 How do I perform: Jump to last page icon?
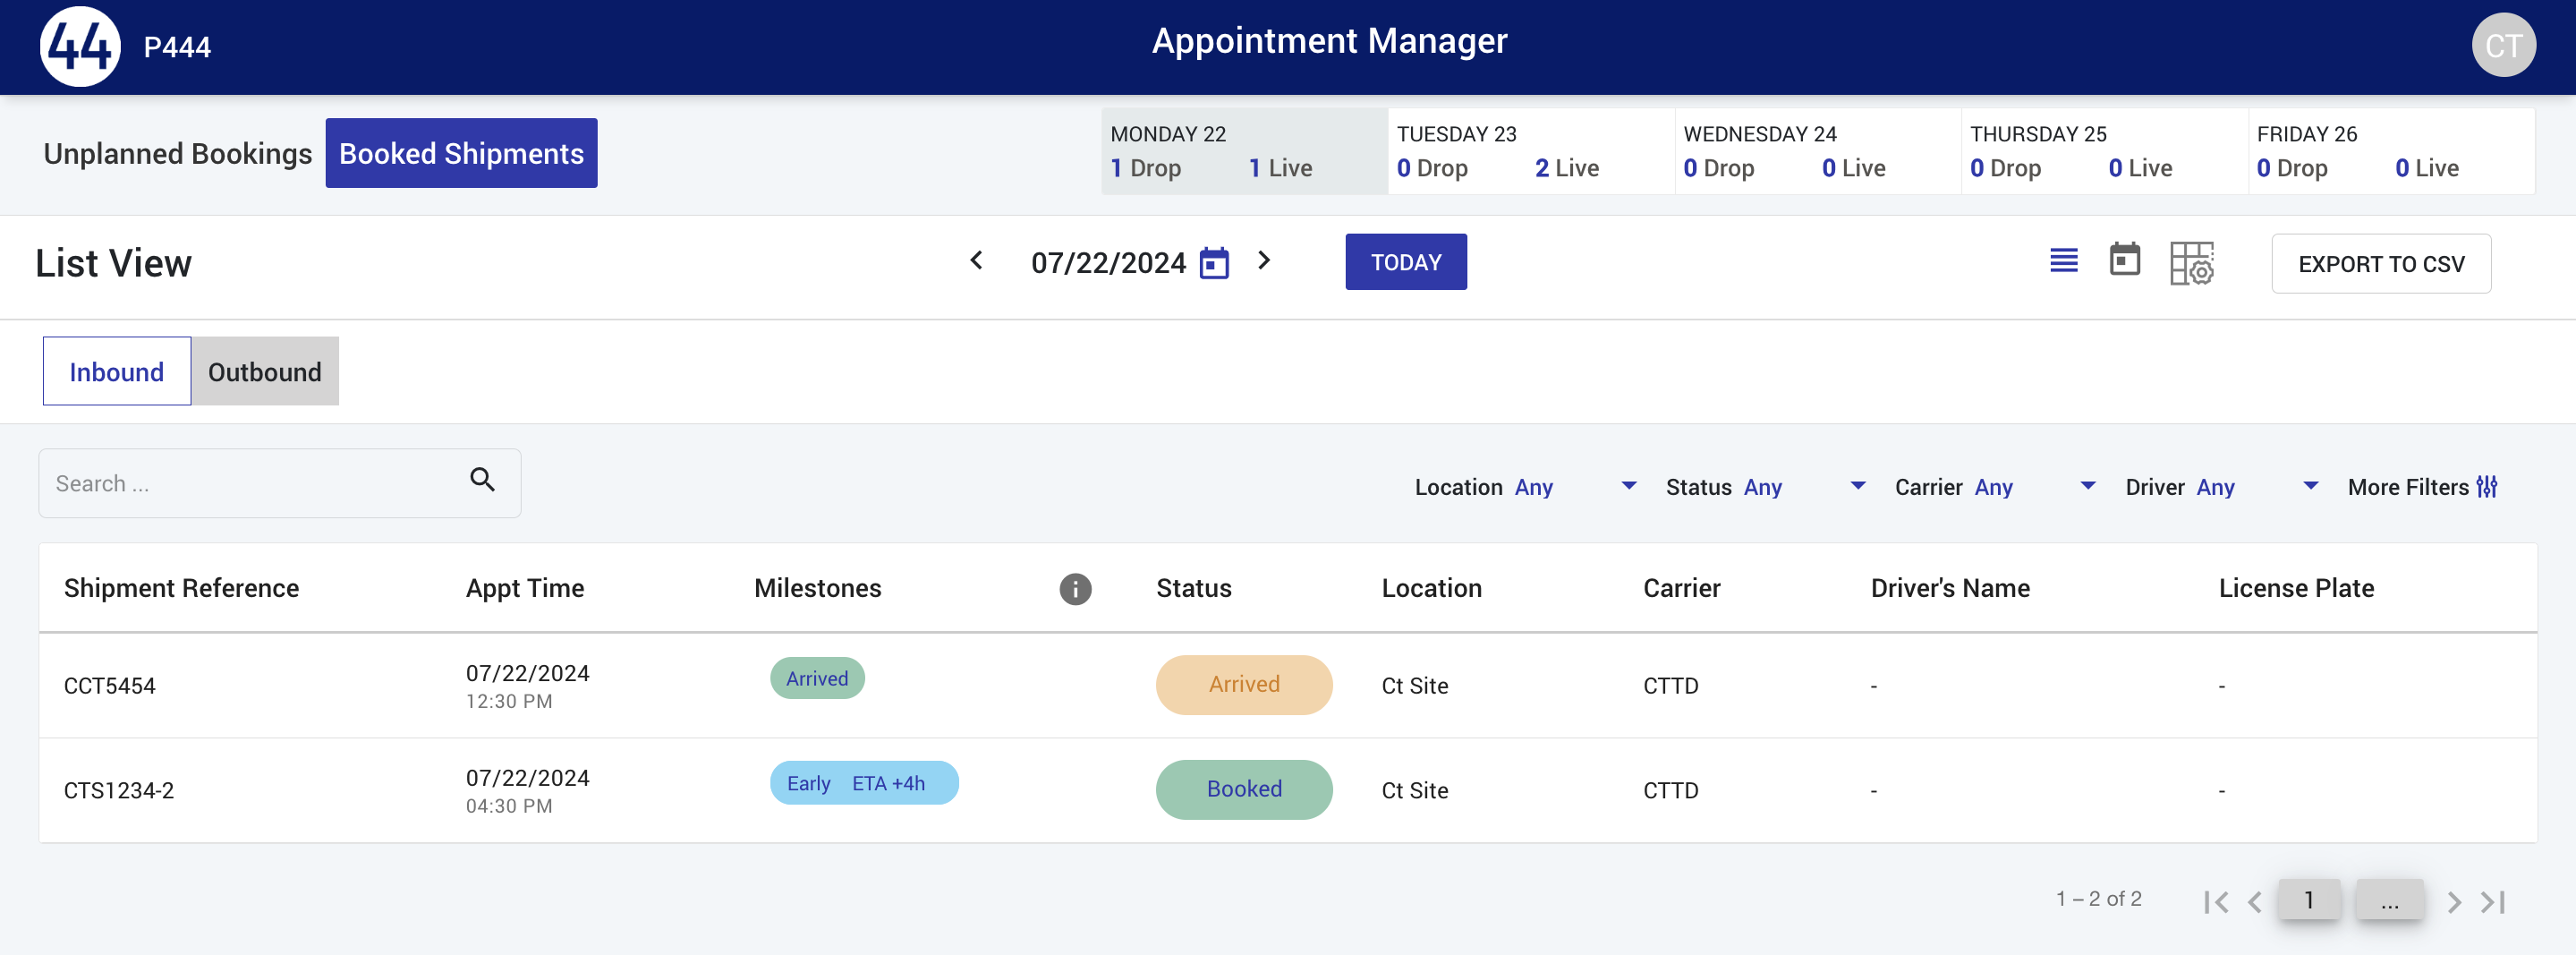coord(2493,902)
